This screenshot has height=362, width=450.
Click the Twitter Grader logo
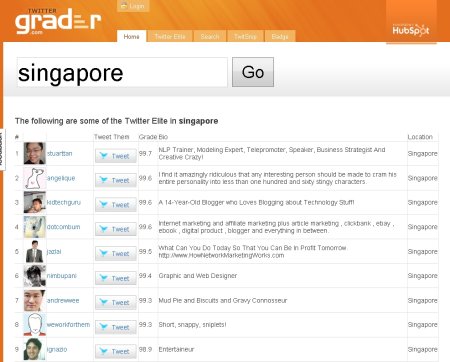point(58,21)
